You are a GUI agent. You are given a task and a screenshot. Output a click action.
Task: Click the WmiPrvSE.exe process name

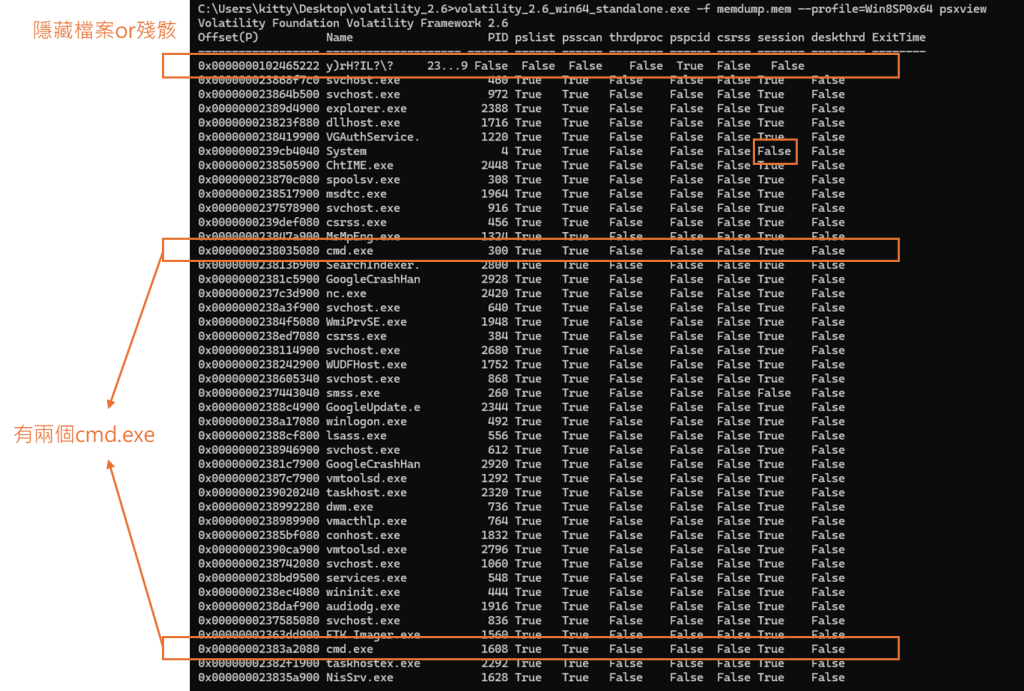click(x=366, y=322)
